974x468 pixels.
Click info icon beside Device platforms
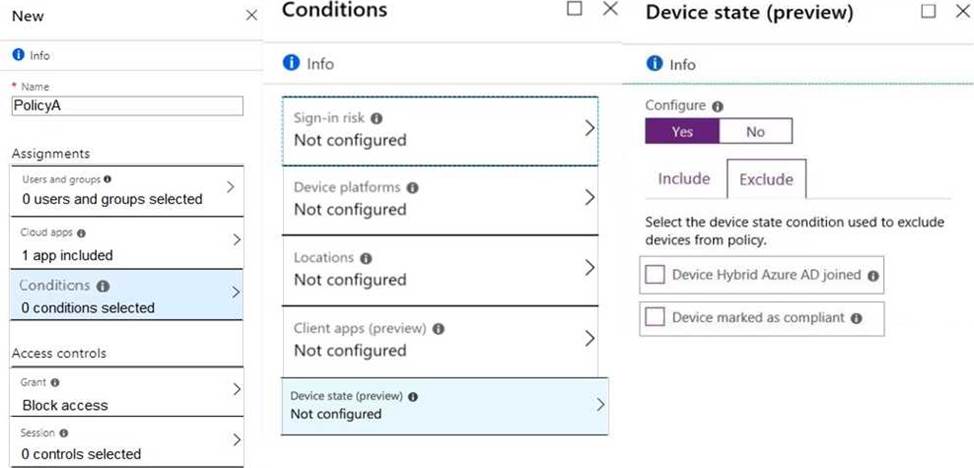pos(412,187)
